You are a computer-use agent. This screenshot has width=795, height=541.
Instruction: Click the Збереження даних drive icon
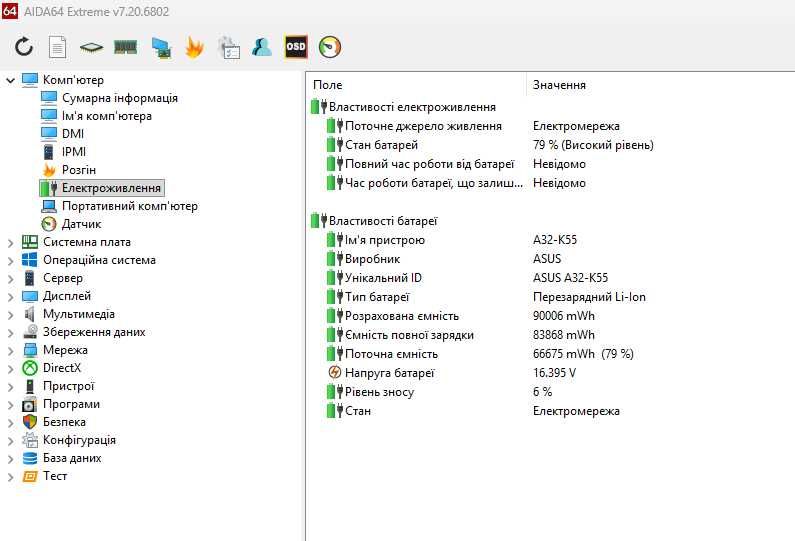30,332
